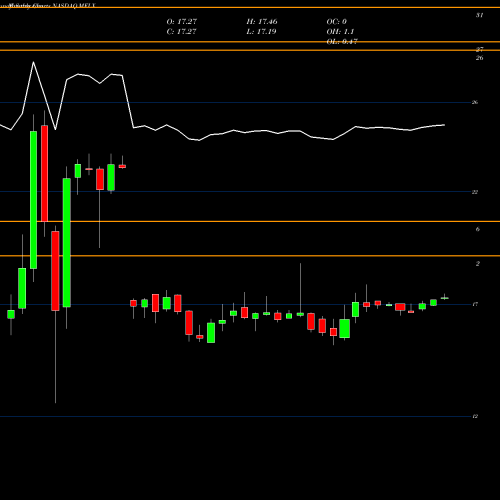Viewport: 500px width, 500px height.
Task: Select the high price H: 17.46
Action: tap(262, 22)
